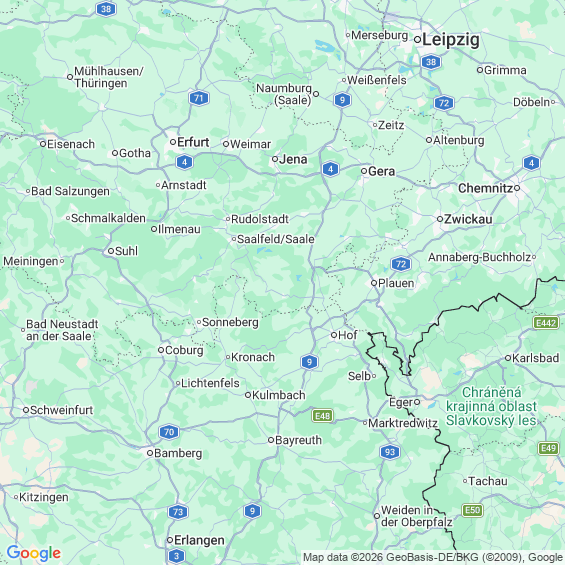This screenshot has height=565, width=565.
Task: Click the Erfurt city marker
Action: click(x=173, y=142)
